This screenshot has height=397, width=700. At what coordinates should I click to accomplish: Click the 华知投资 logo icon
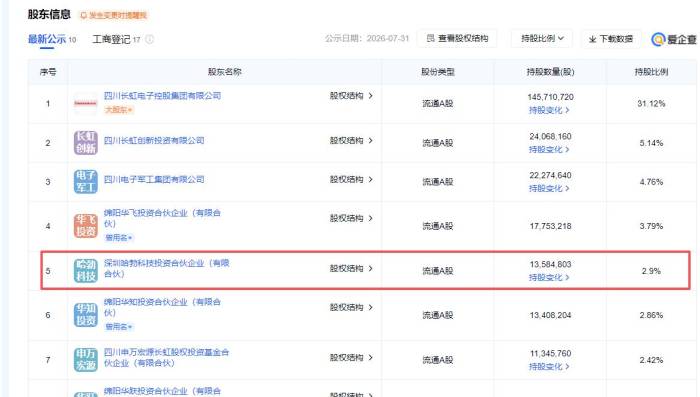(85, 315)
